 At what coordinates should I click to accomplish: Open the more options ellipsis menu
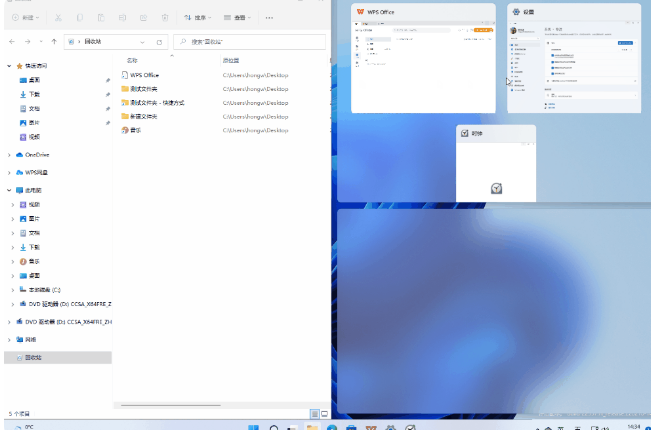(x=270, y=18)
